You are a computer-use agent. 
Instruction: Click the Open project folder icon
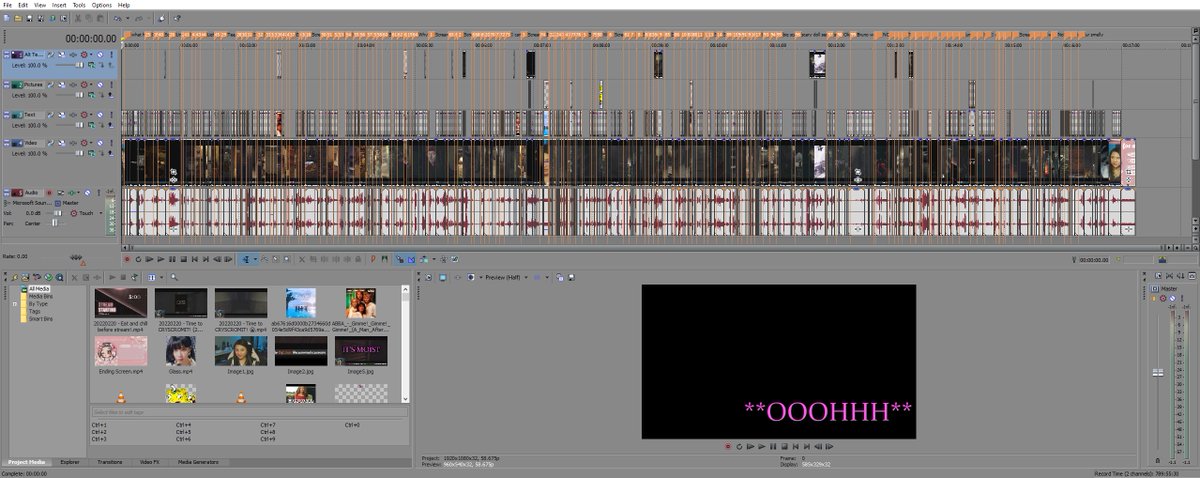[x=18, y=18]
